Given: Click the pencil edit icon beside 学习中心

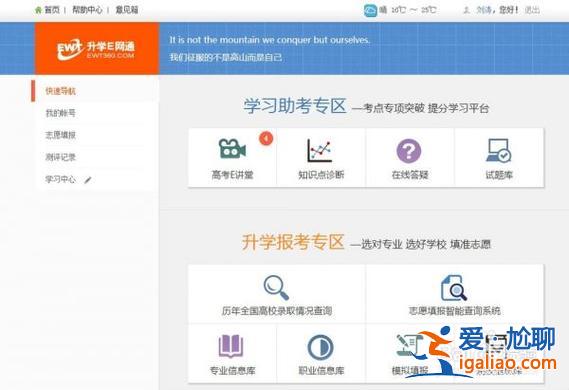Looking at the screenshot, I should pyautogui.click(x=87, y=180).
